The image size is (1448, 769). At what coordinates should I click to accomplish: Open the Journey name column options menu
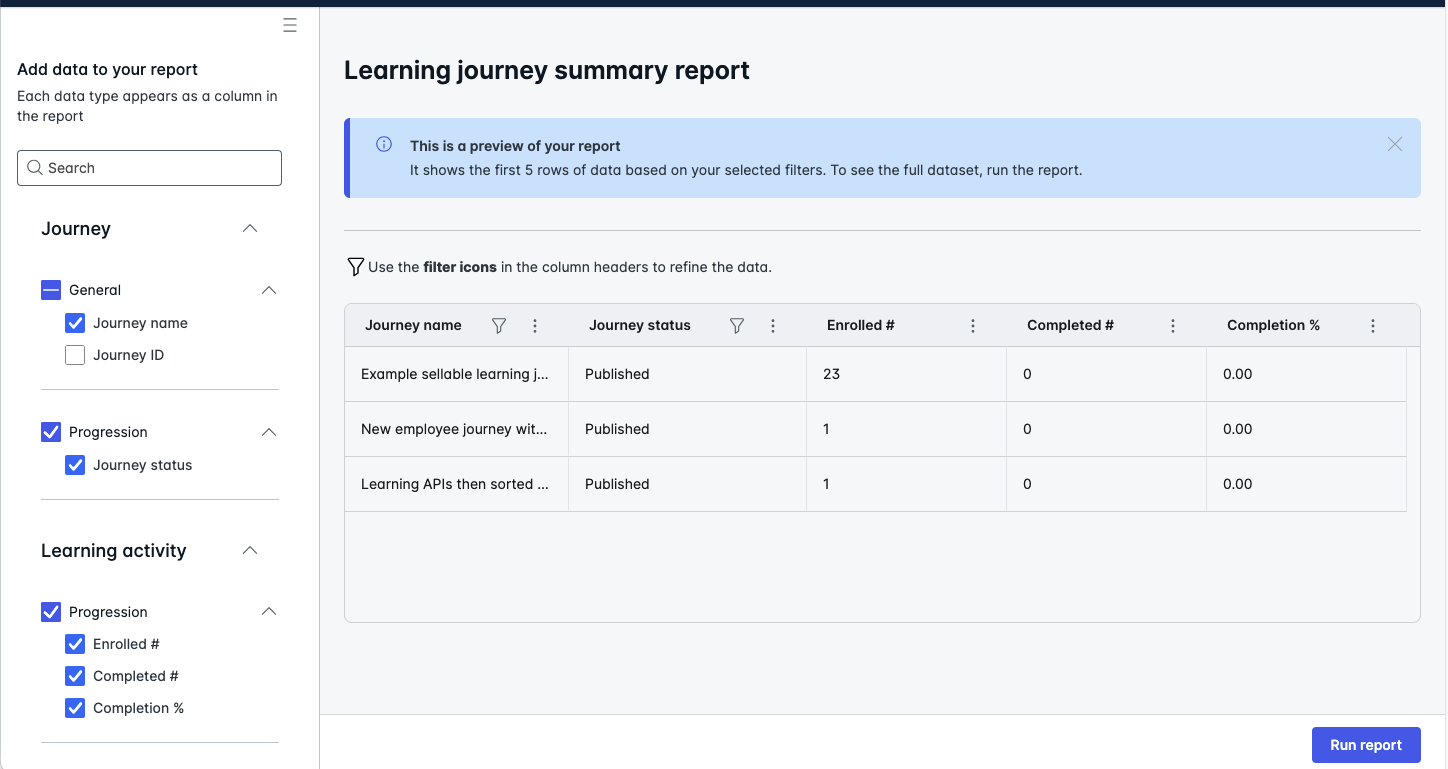535,326
